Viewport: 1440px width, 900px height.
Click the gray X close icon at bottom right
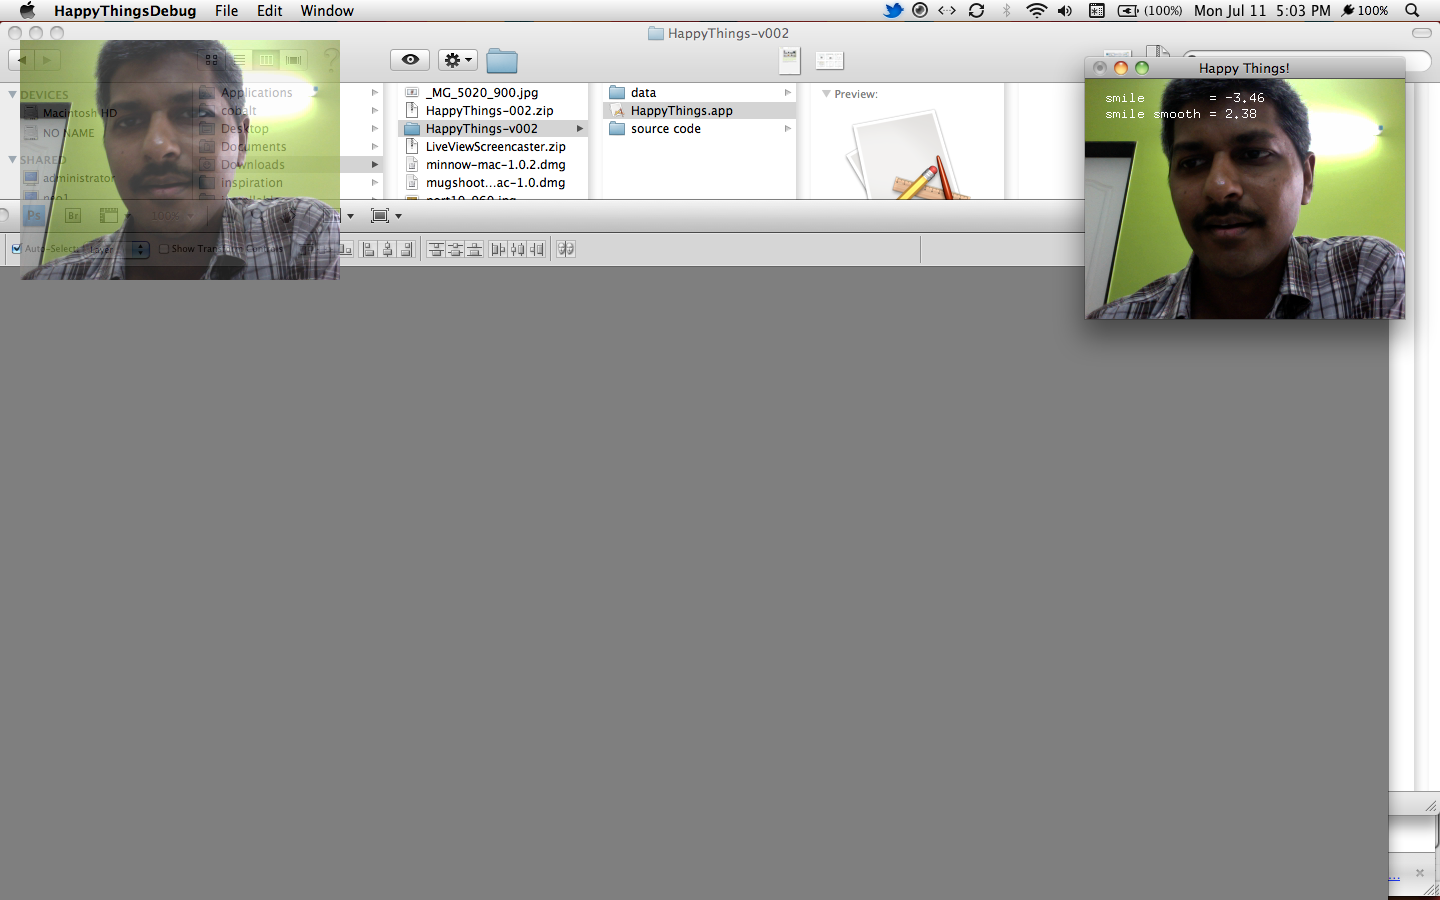[x=1419, y=873]
